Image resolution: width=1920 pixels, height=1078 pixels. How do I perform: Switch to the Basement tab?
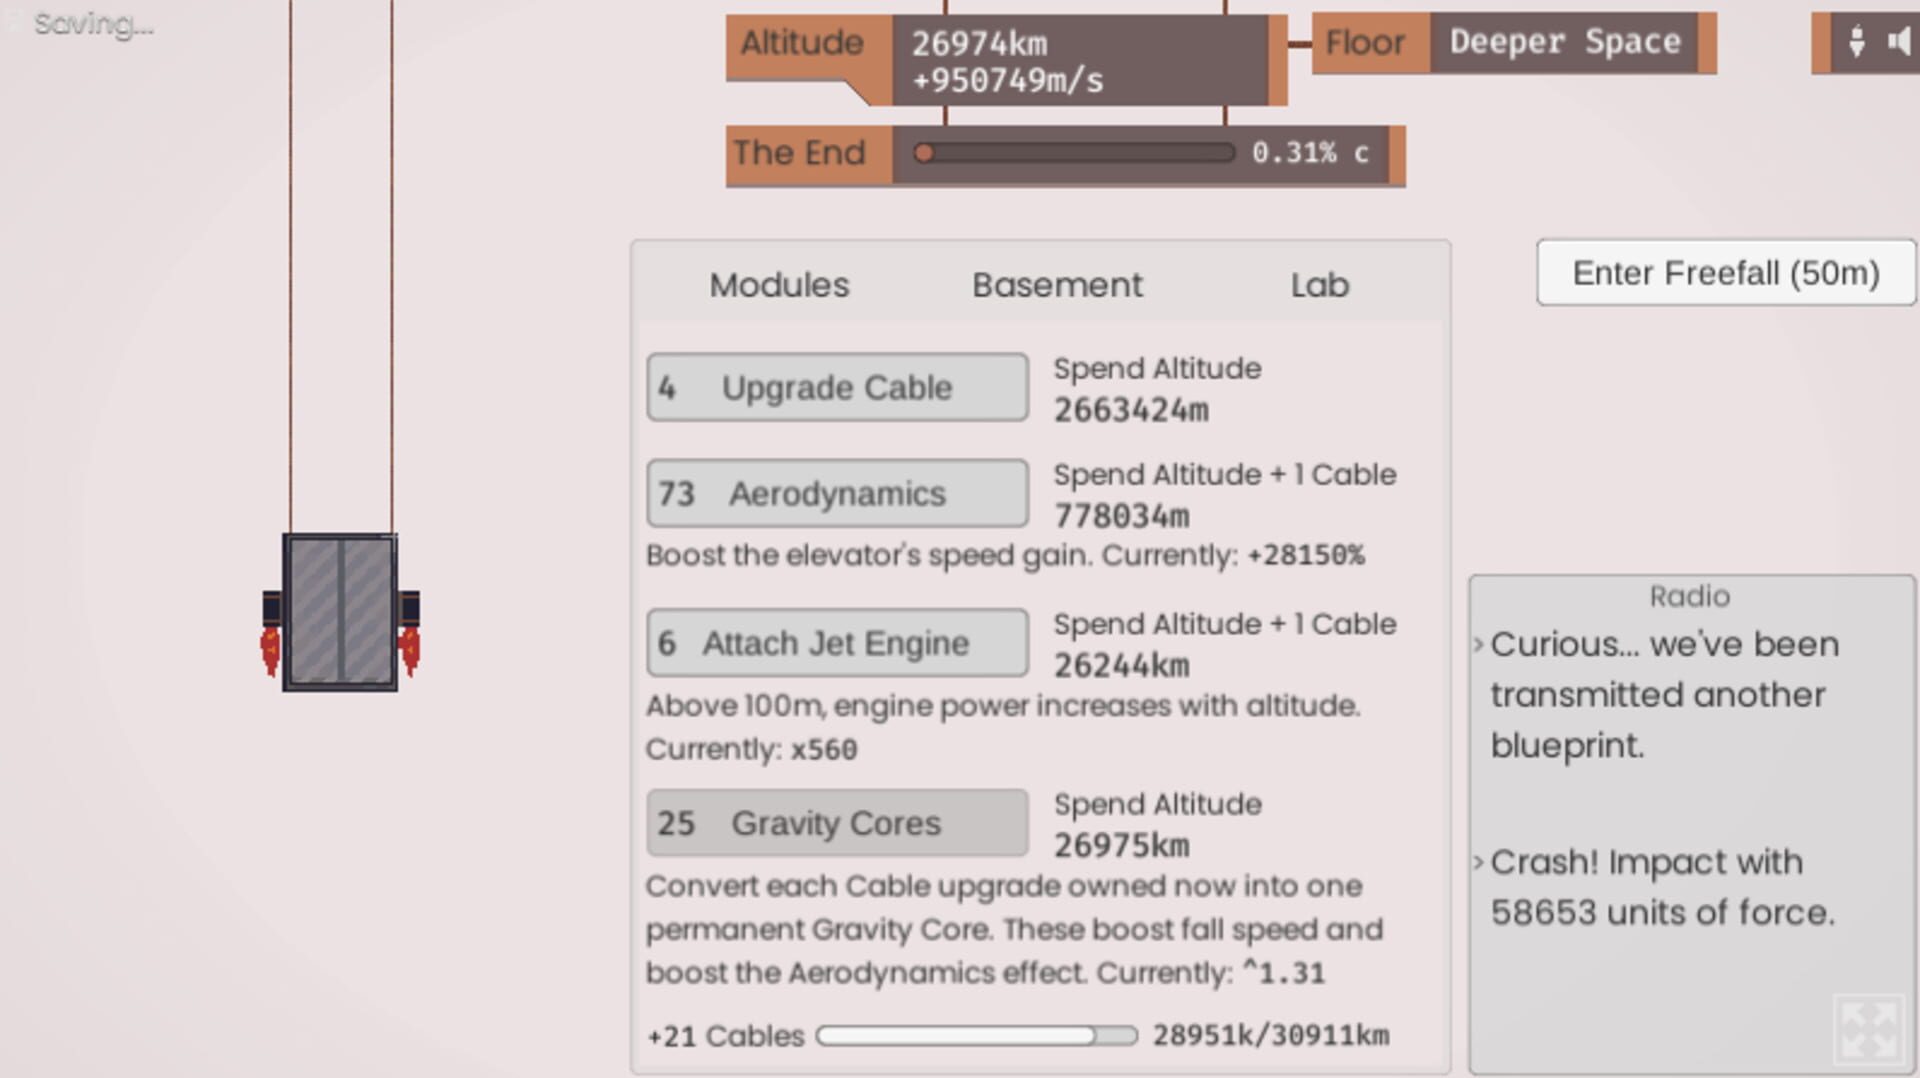1057,285
